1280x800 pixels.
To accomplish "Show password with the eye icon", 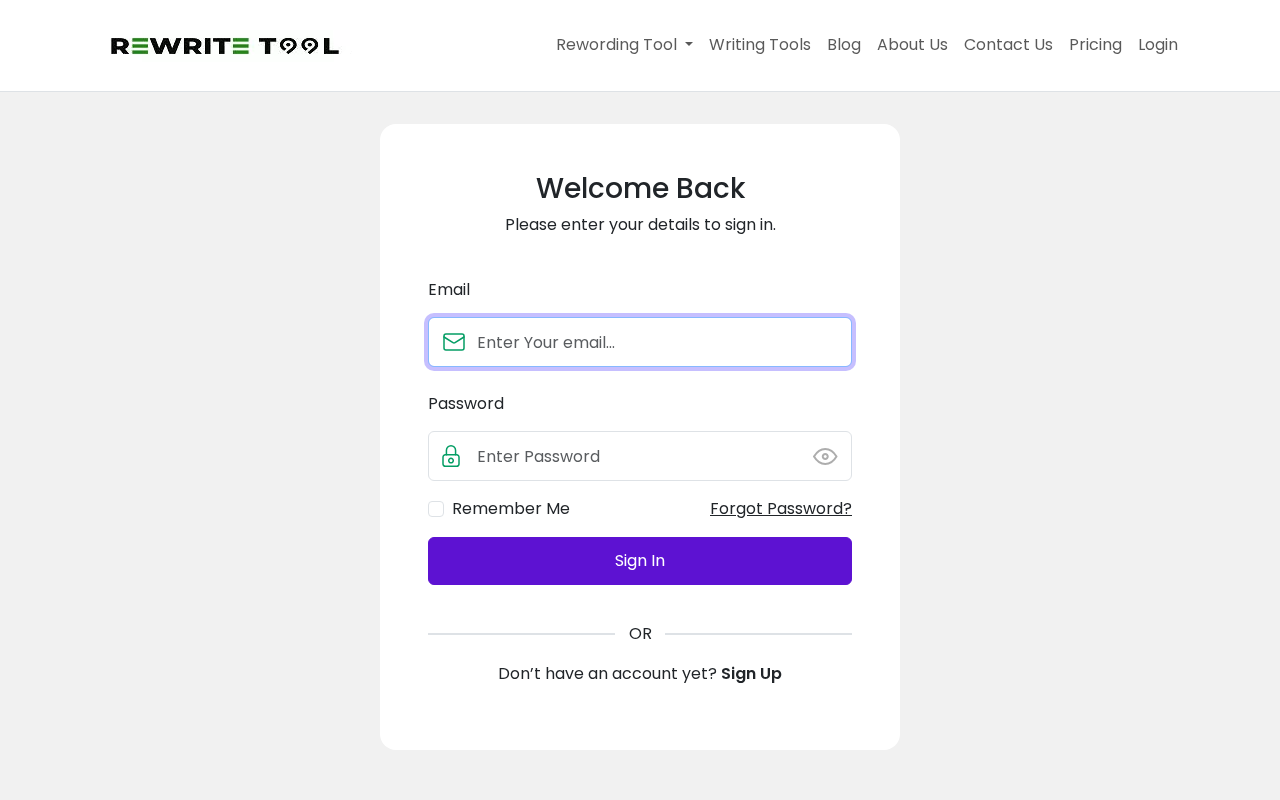I will point(825,456).
